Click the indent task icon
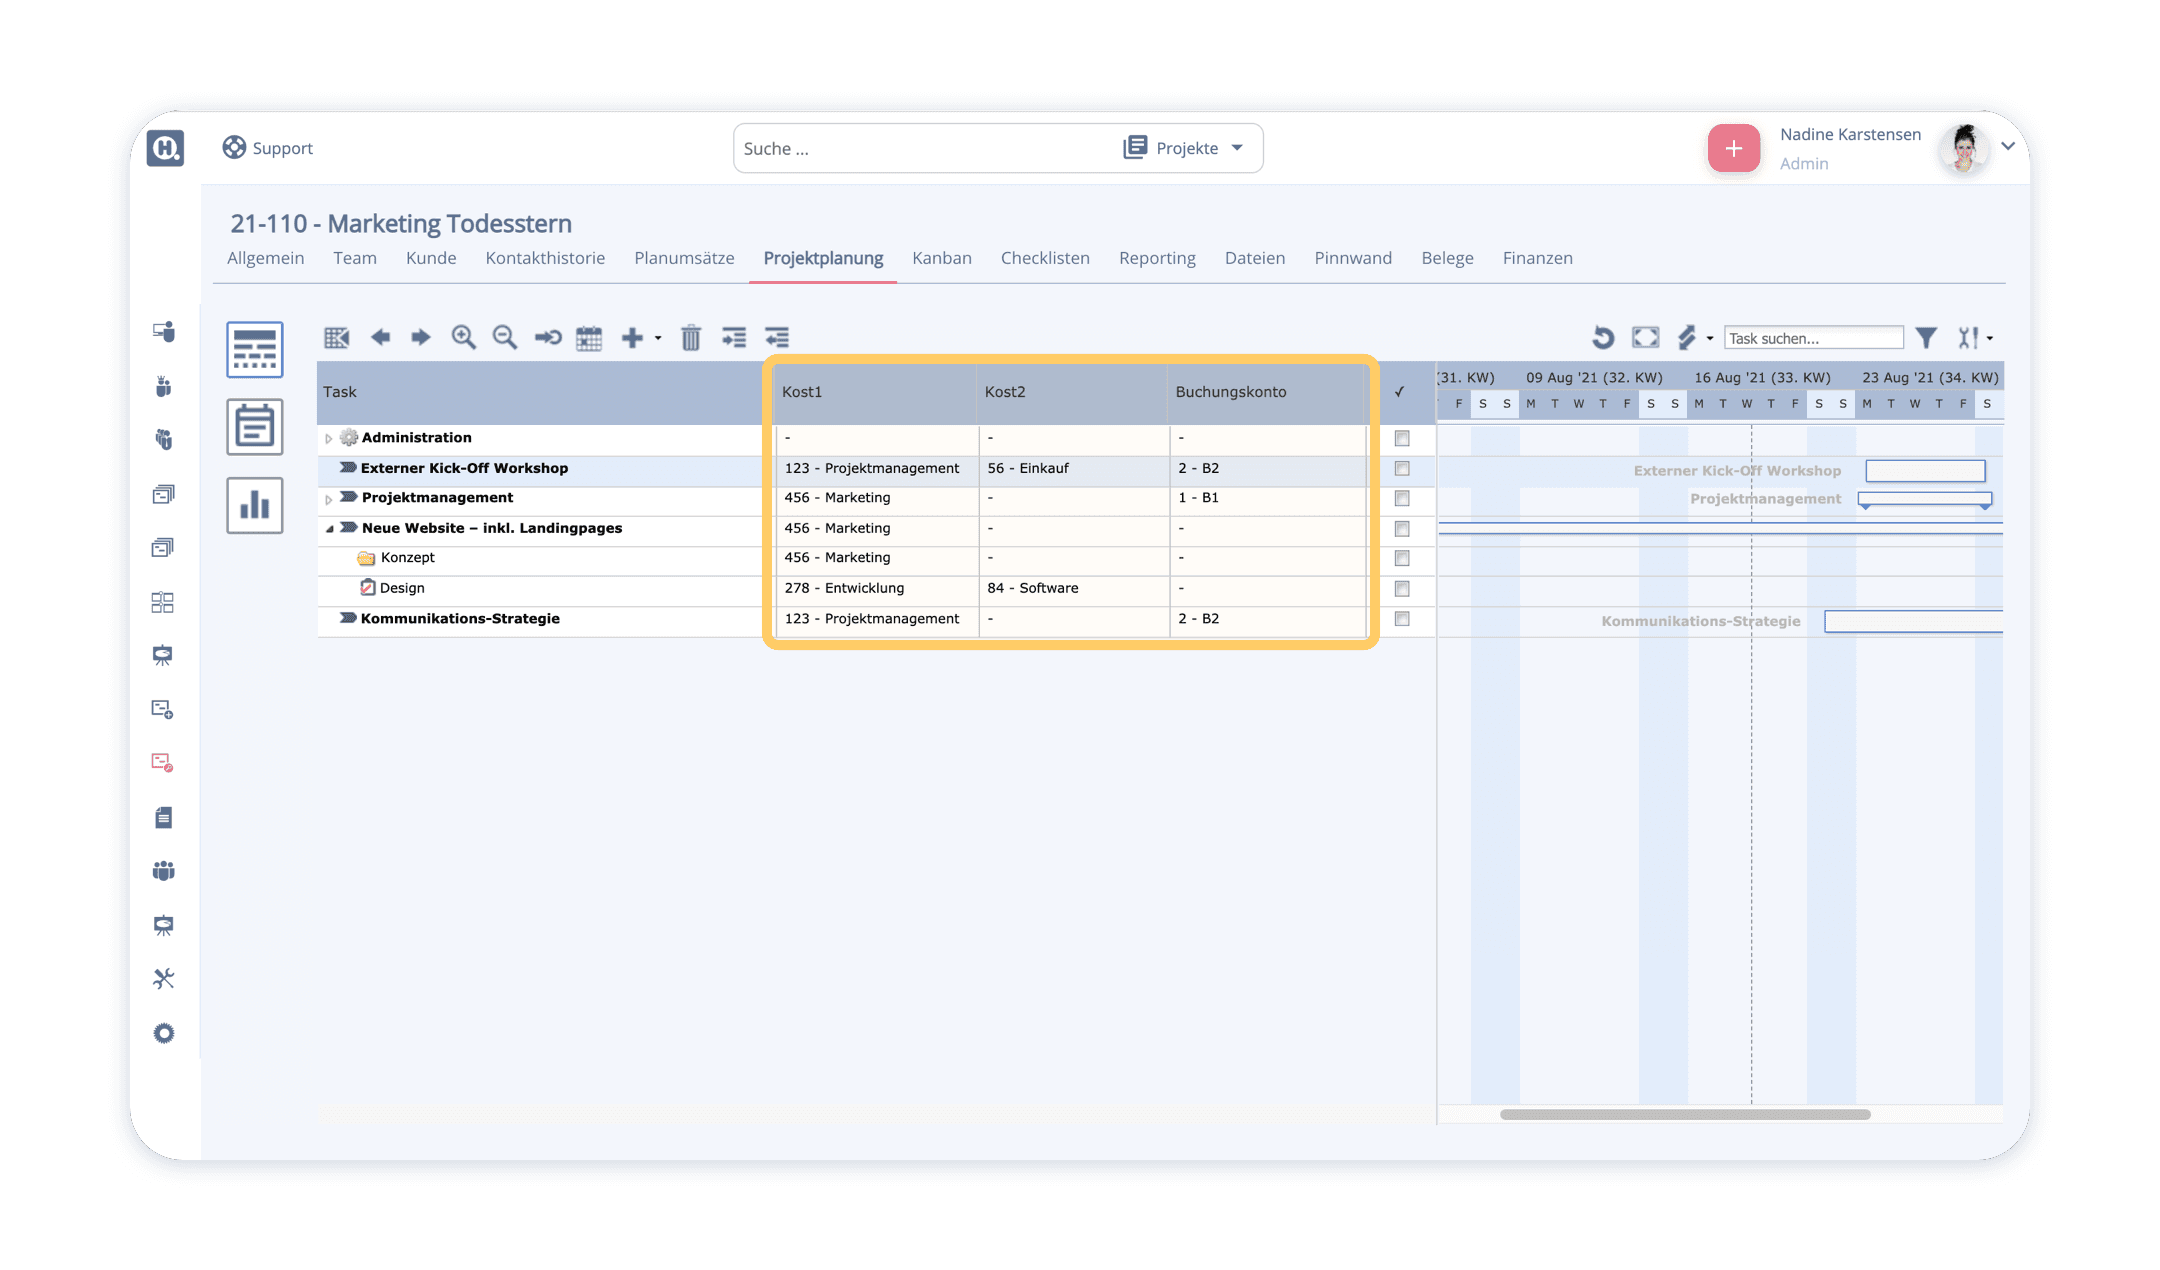 tap(734, 338)
